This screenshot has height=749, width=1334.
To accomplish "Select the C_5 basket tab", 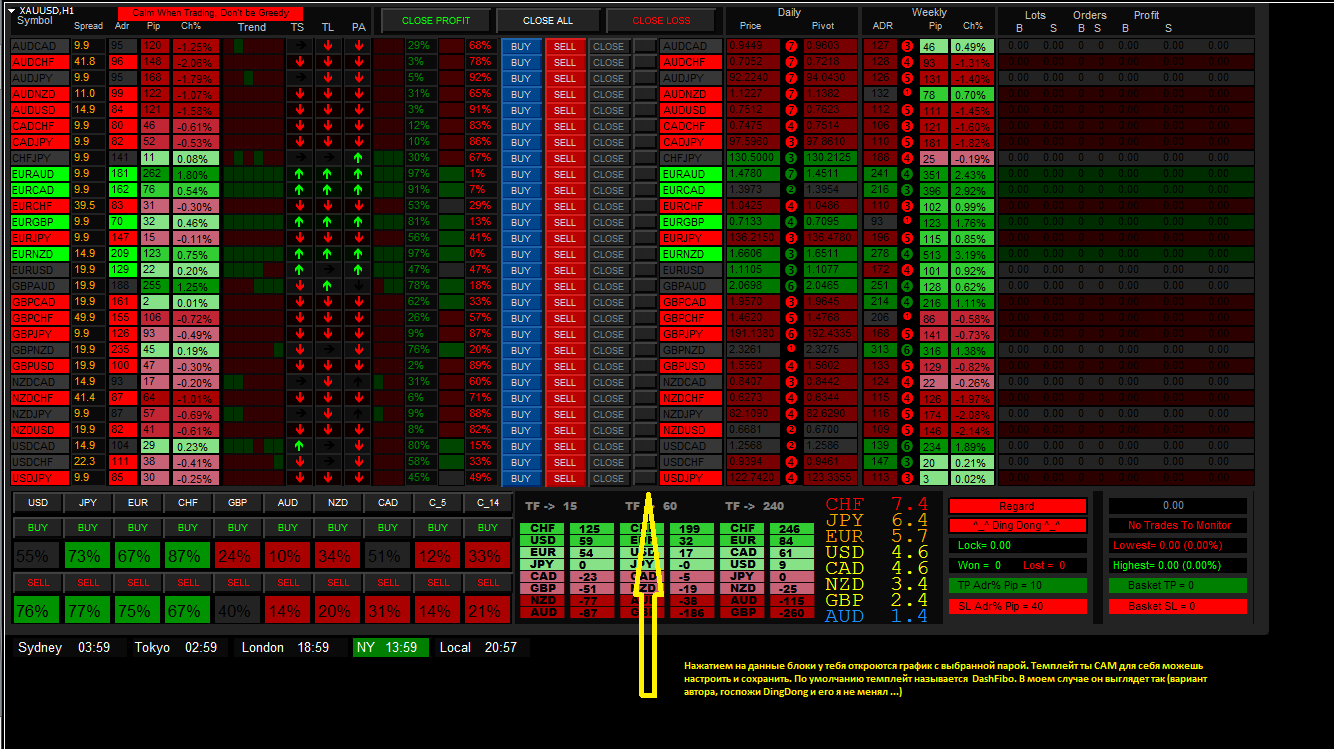I will pyautogui.click(x=438, y=503).
